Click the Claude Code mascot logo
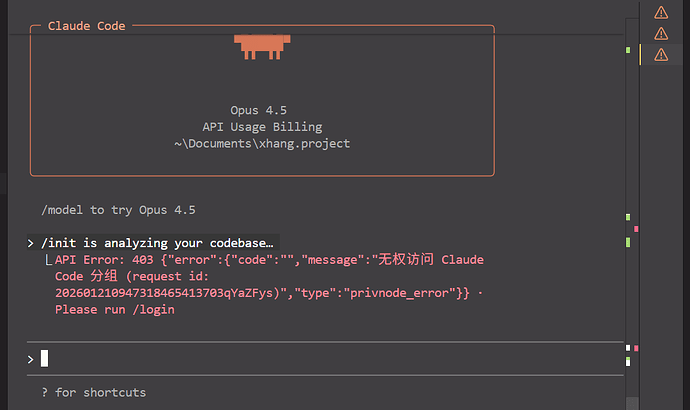The image size is (690, 410). (262, 45)
